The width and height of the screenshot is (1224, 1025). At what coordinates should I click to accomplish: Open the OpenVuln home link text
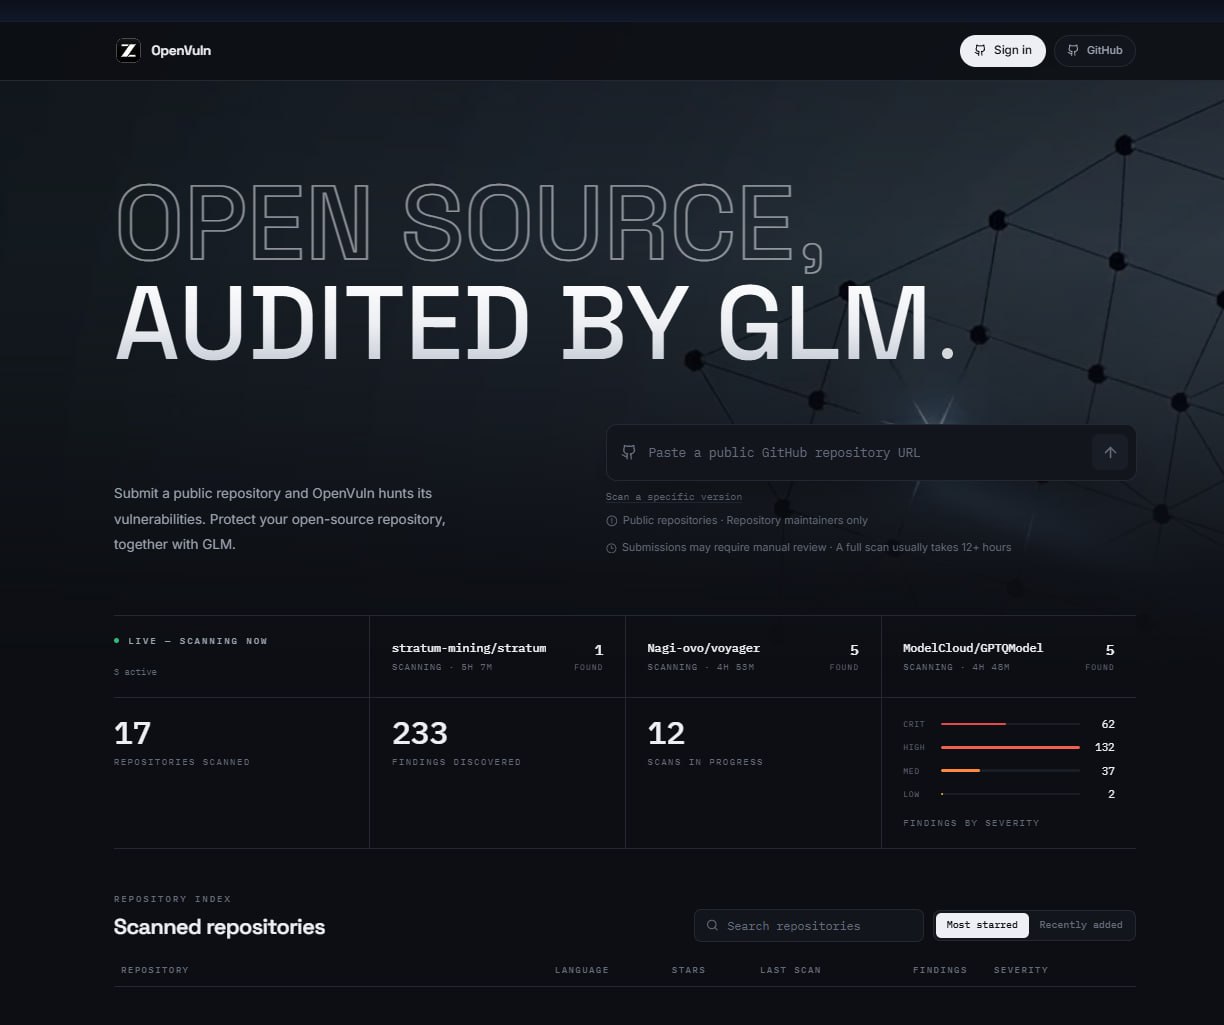pos(181,50)
